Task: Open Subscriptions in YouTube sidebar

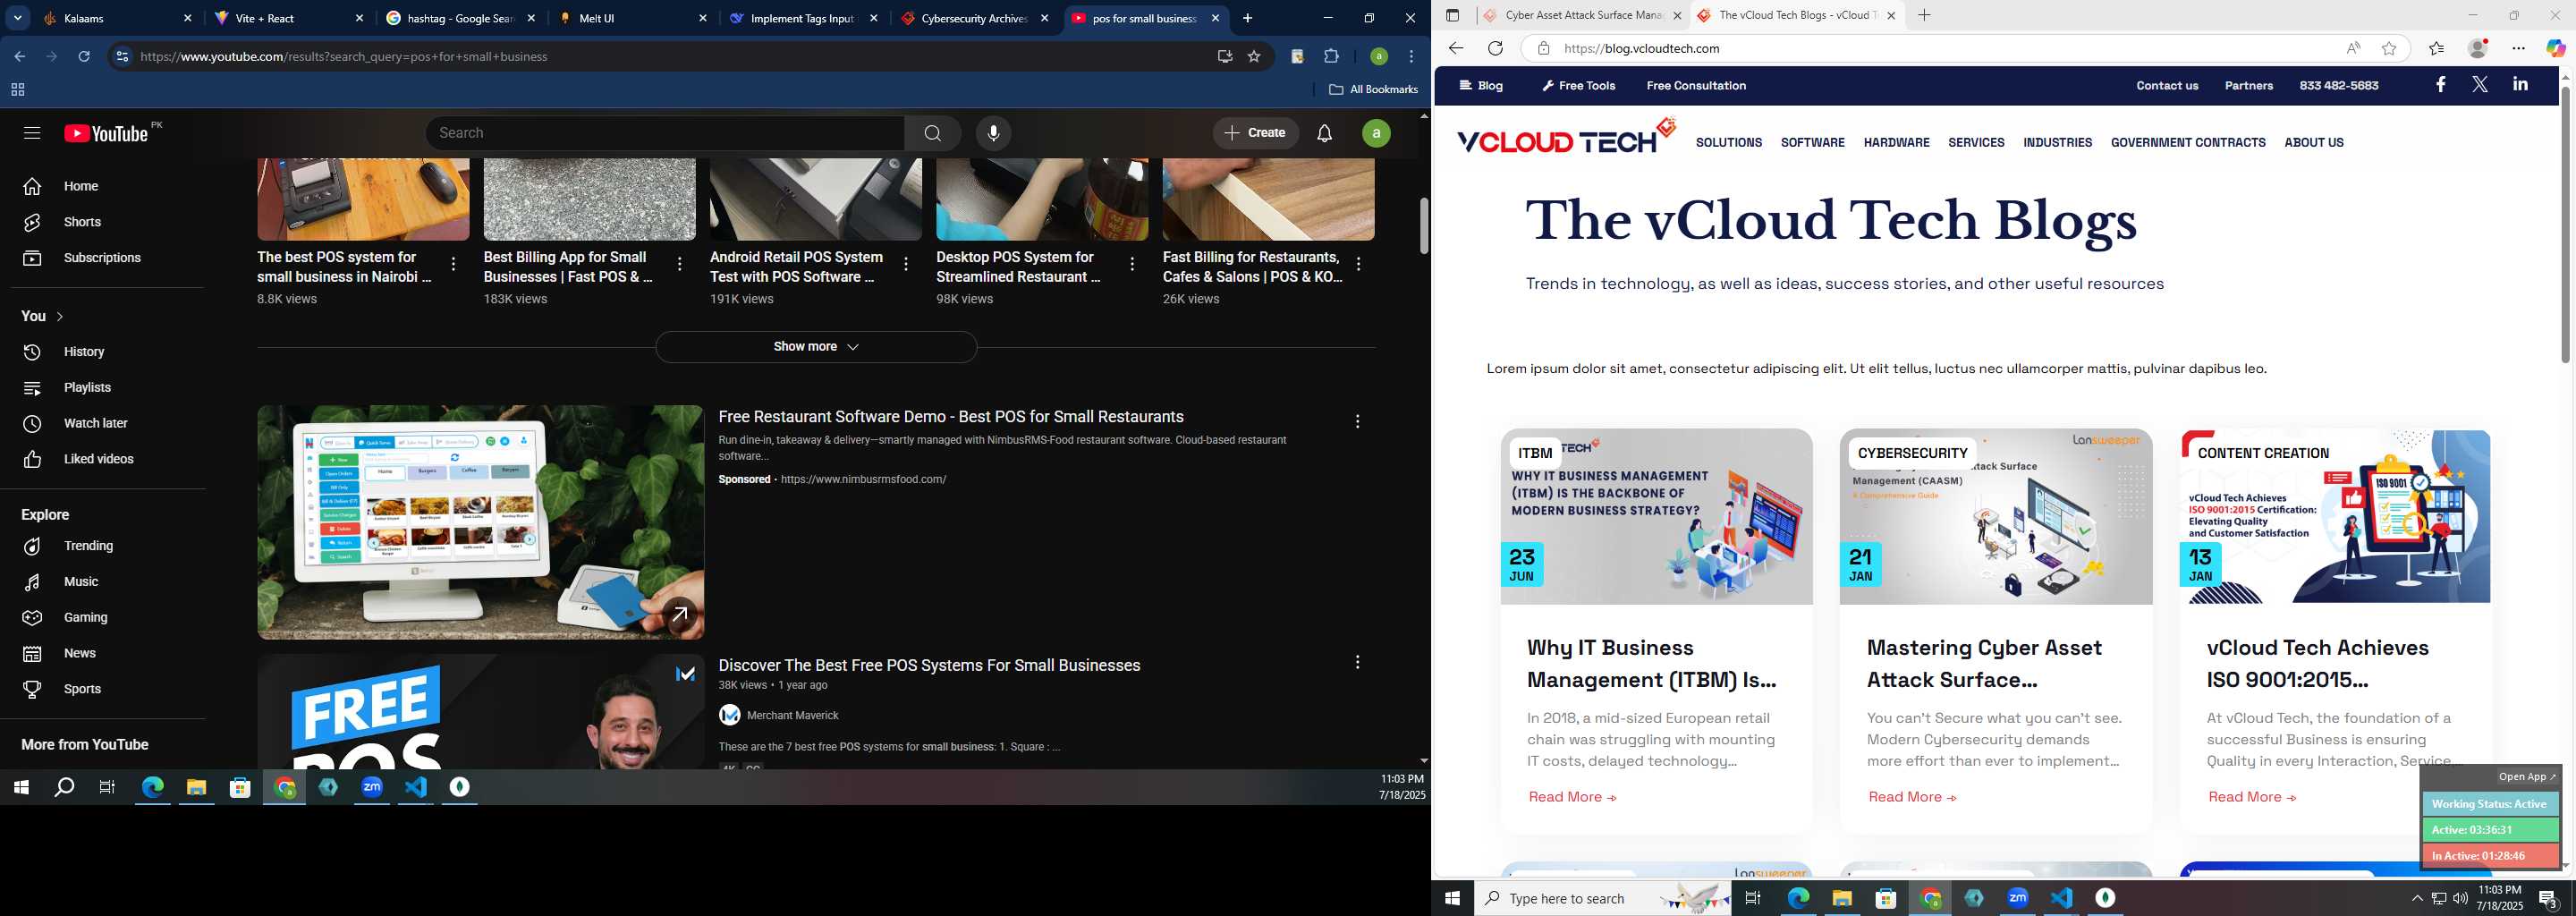Action: (x=104, y=258)
